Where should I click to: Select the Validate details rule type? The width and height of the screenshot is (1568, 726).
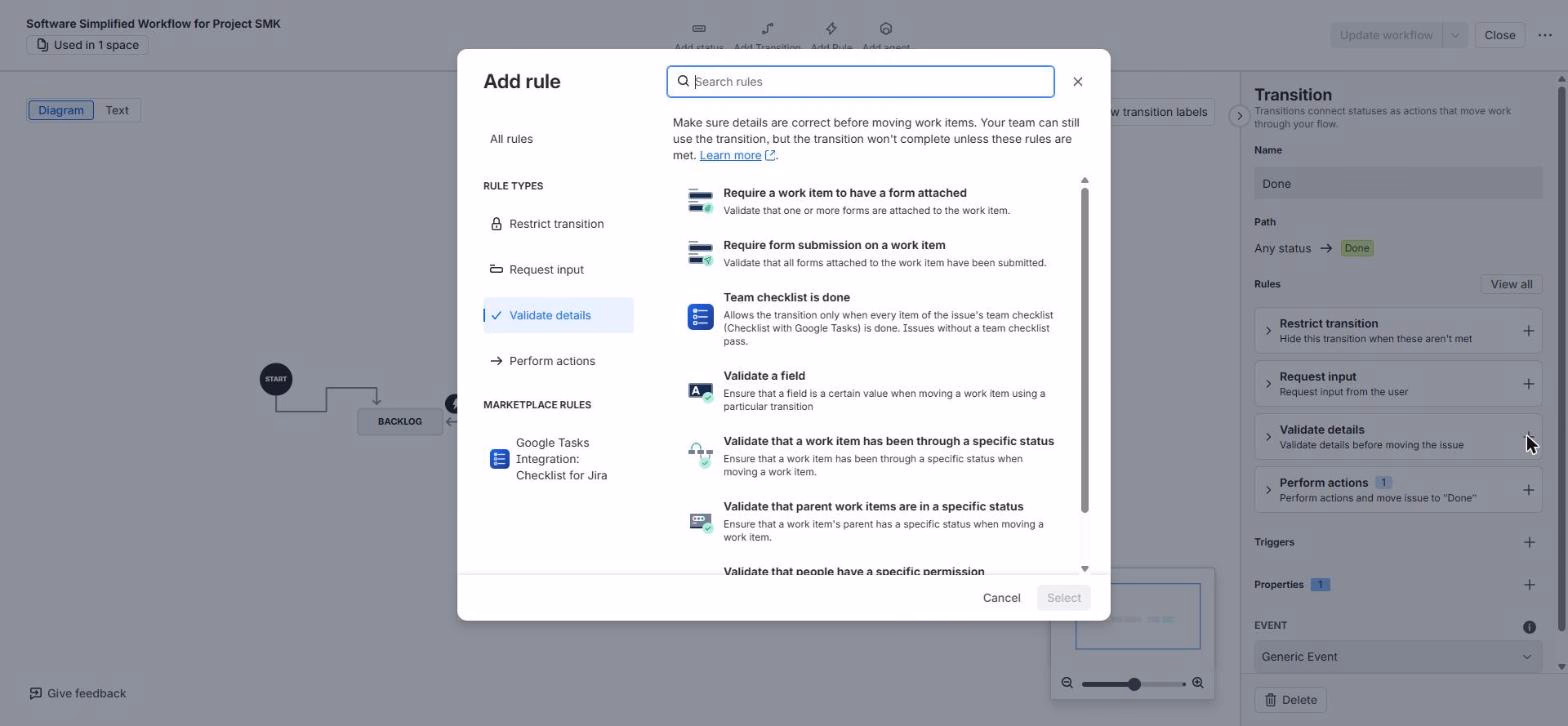click(558, 315)
